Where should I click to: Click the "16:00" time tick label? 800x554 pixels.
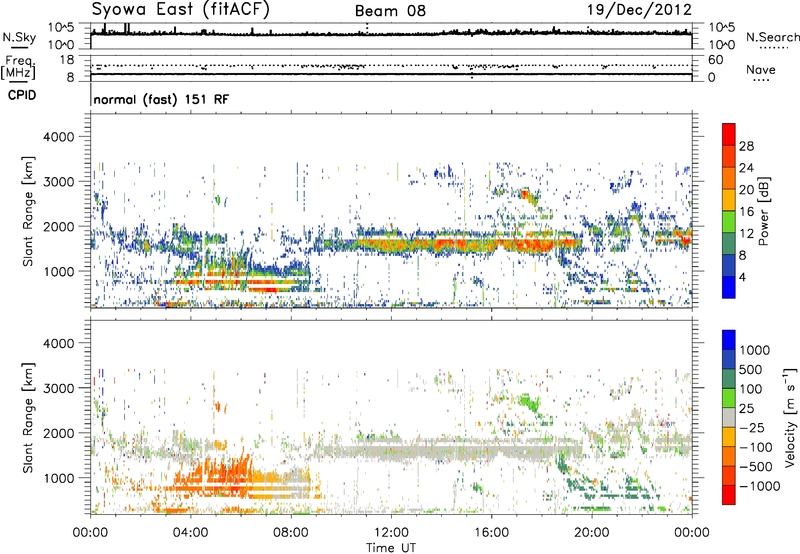click(x=491, y=533)
